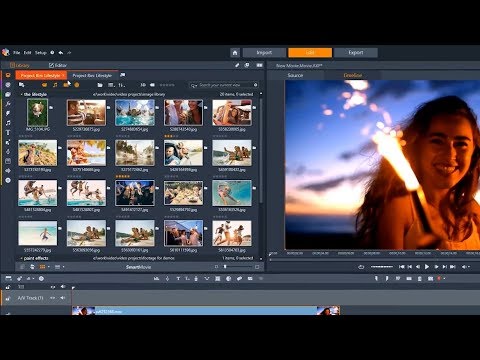Select the first dog portrait thumbnail

tap(37, 113)
